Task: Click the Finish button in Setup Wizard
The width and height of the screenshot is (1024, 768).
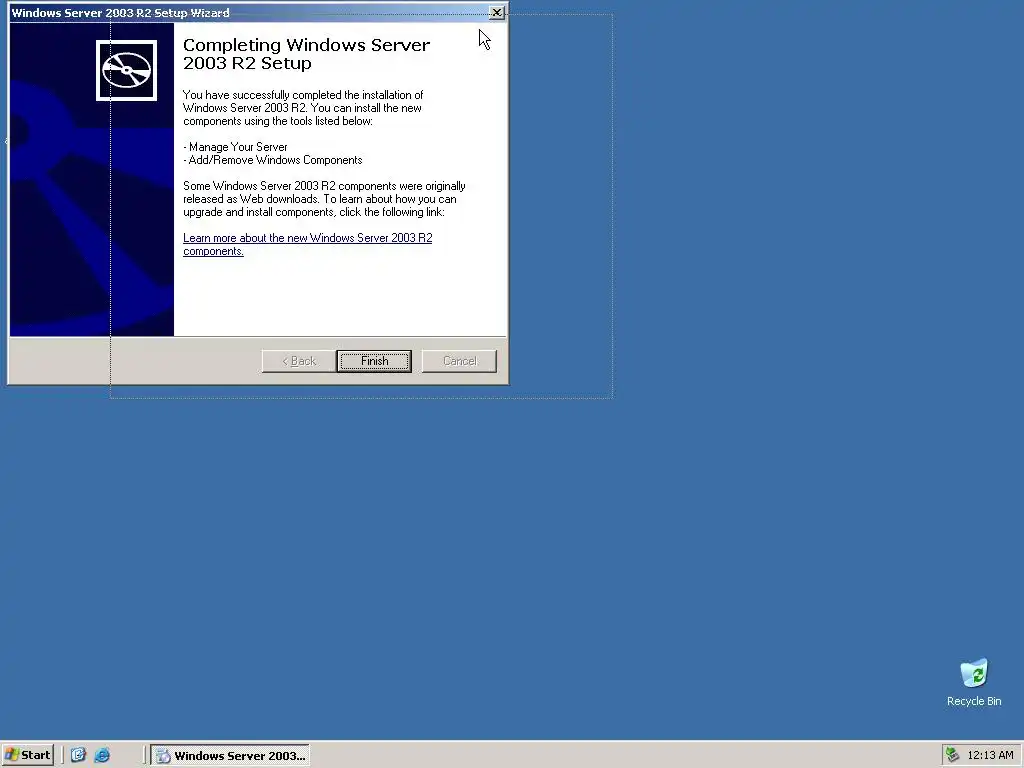Action: tap(374, 361)
